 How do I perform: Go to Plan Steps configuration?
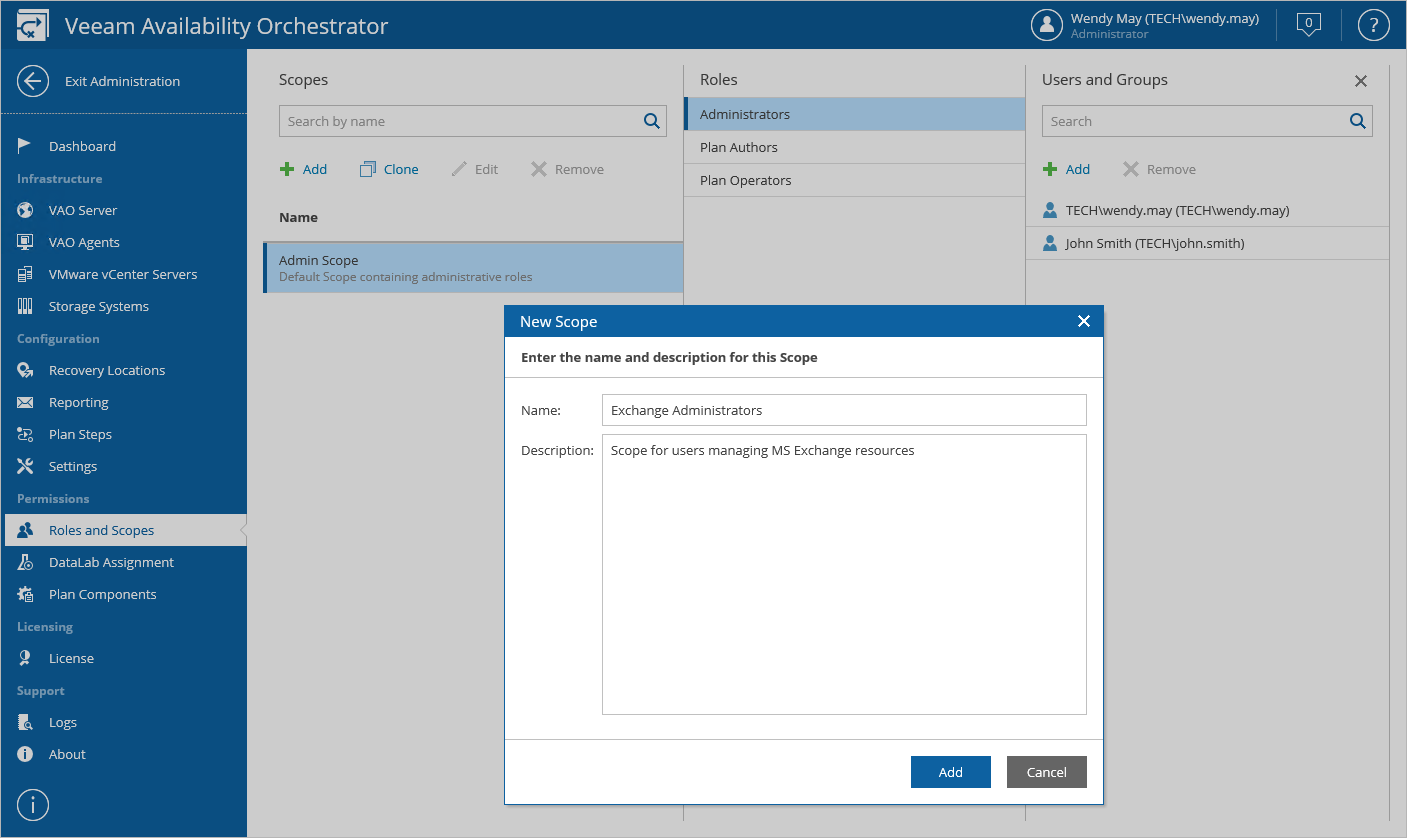[80, 434]
